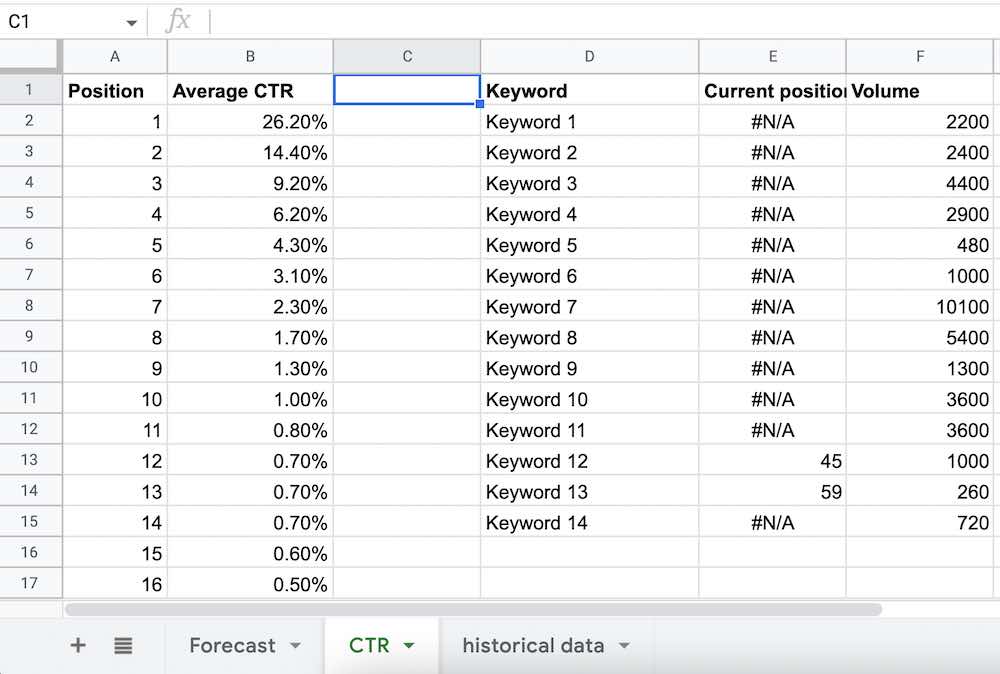
Task: Open the all sheets list icon
Action: pos(123,646)
